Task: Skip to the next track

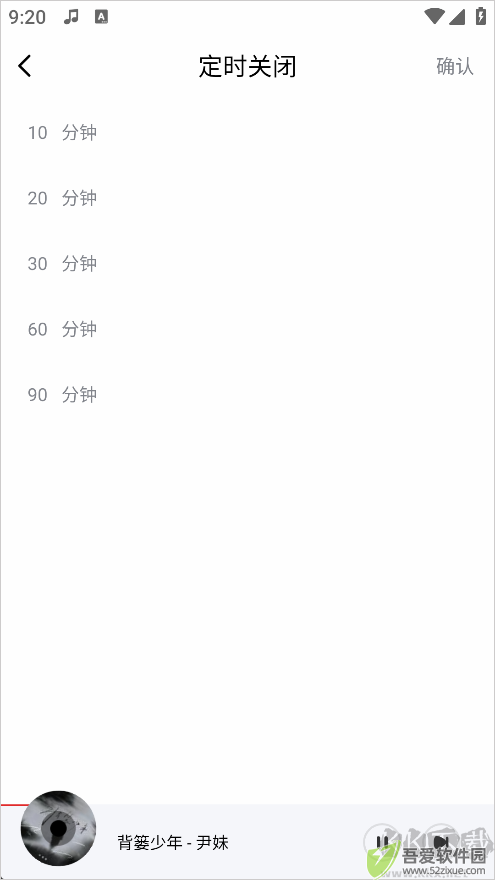Action: (441, 842)
